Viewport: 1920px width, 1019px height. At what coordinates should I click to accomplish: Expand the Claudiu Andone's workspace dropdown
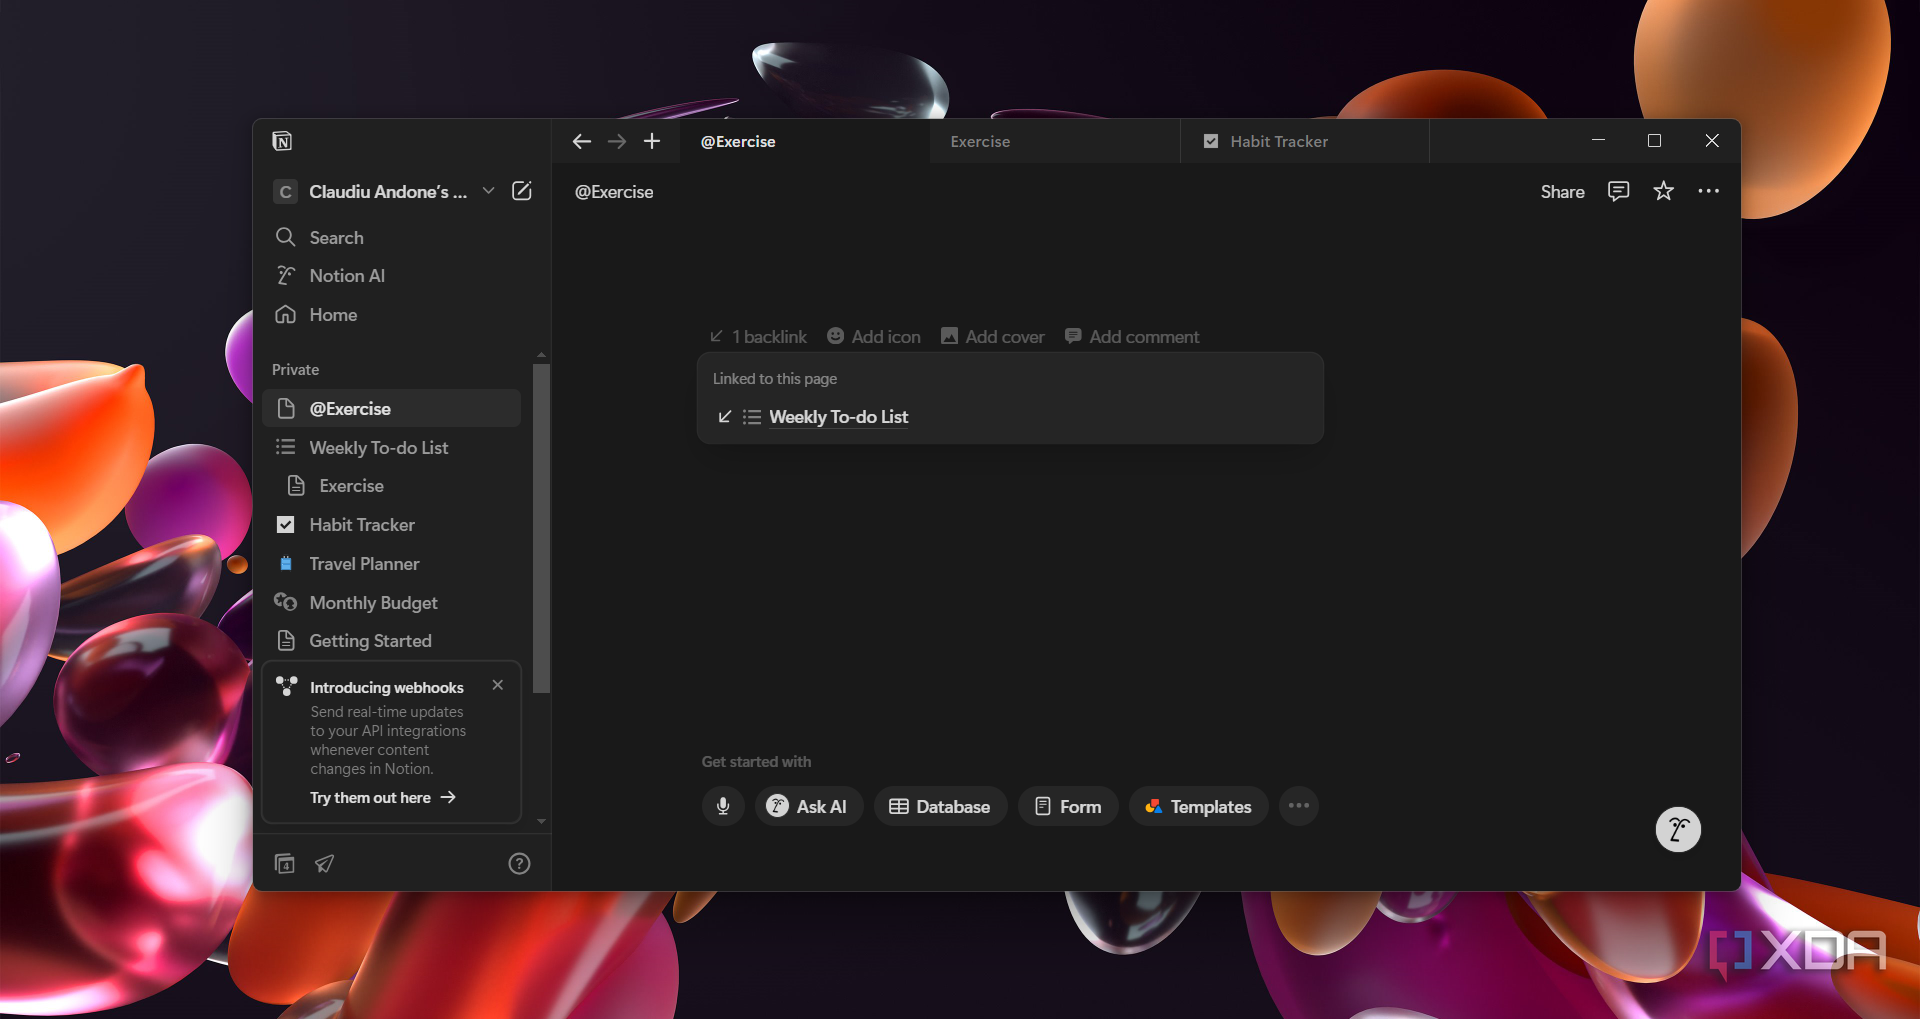coord(488,191)
